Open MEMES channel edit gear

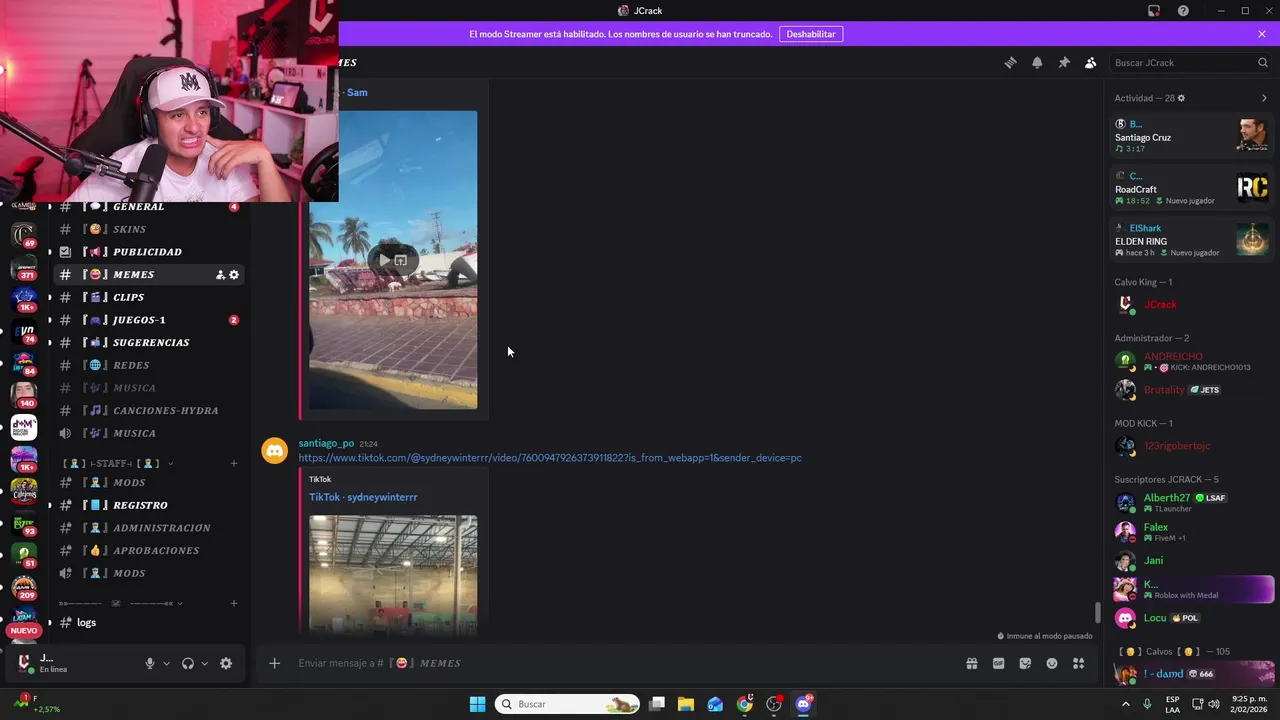(x=234, y=275)
